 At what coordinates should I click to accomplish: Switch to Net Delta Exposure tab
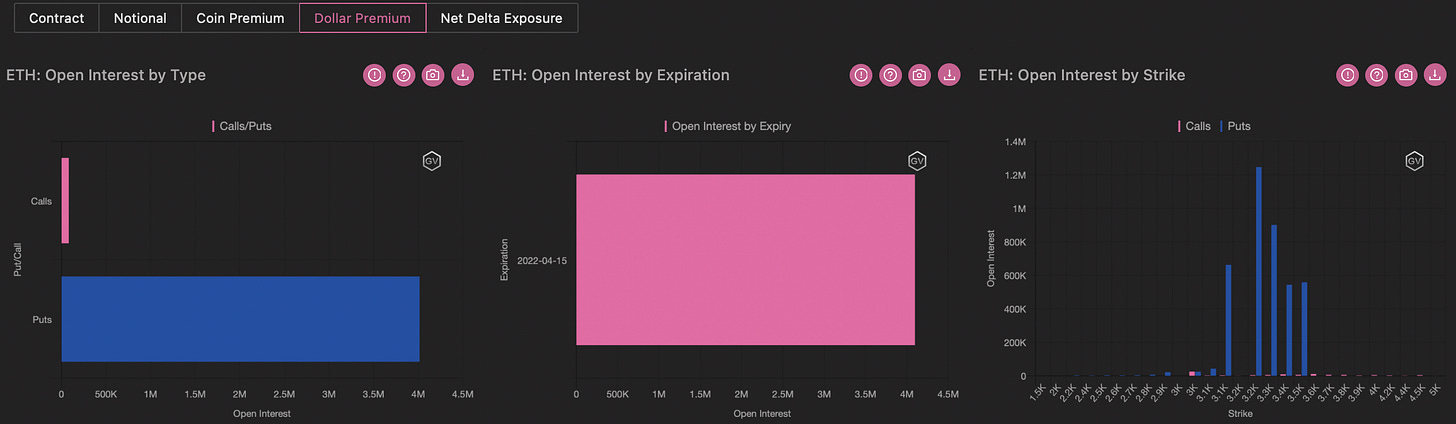coord(501,18)
